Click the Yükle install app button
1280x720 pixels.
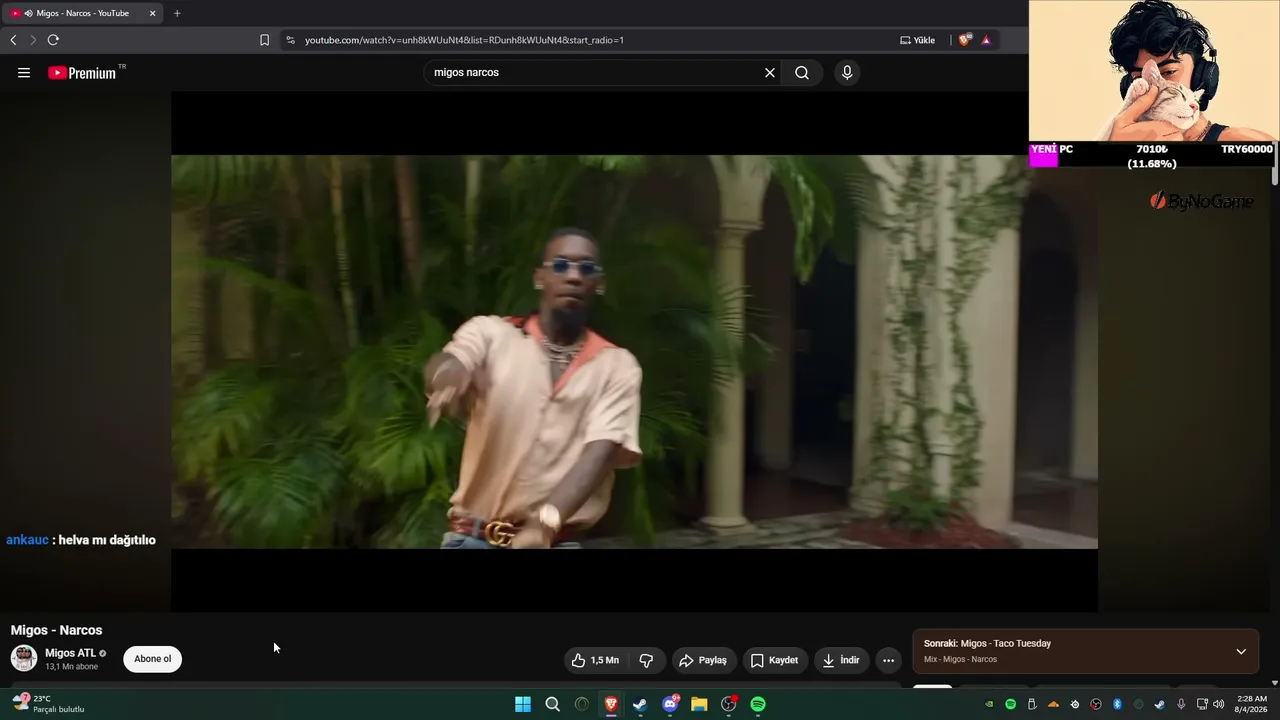coord(918,40)
